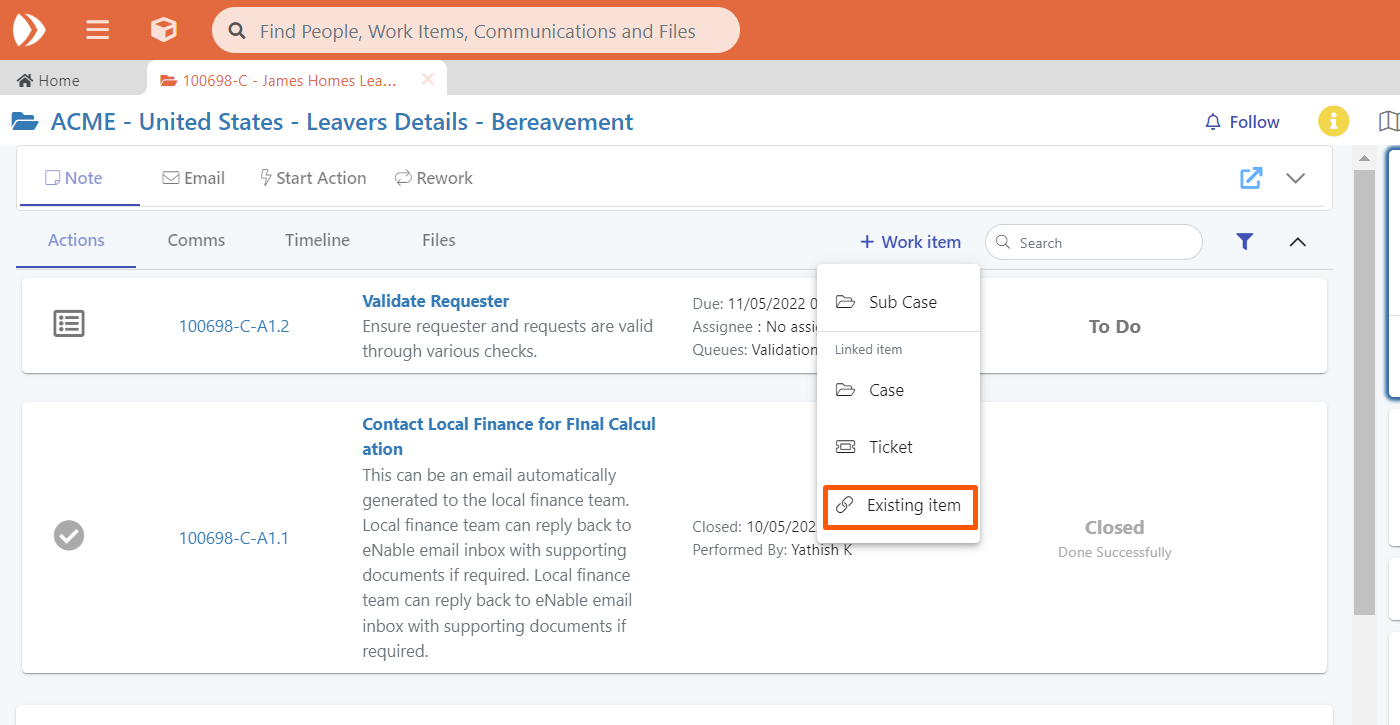Open the Validate Requester action link
1400x725 pixels.
point(435,301)
